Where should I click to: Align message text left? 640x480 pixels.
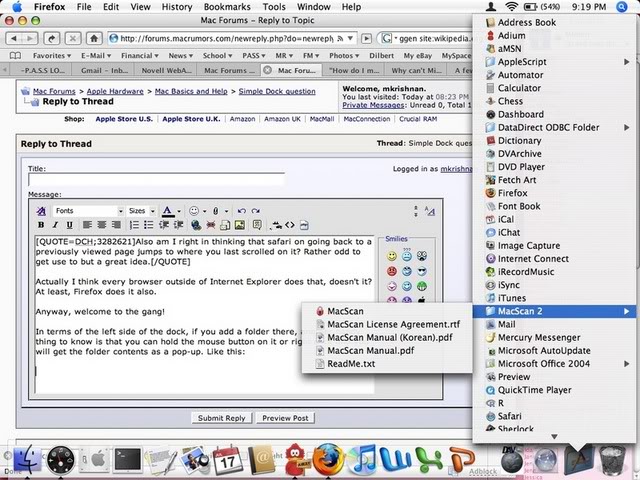point(87,225)
